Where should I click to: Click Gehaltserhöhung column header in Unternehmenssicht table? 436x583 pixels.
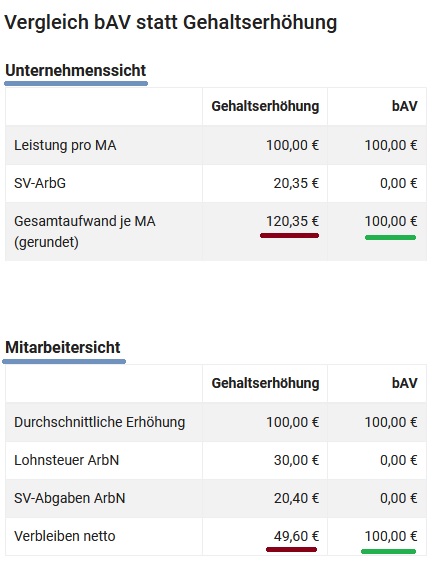pyautogui.click(x=265, y=106)
